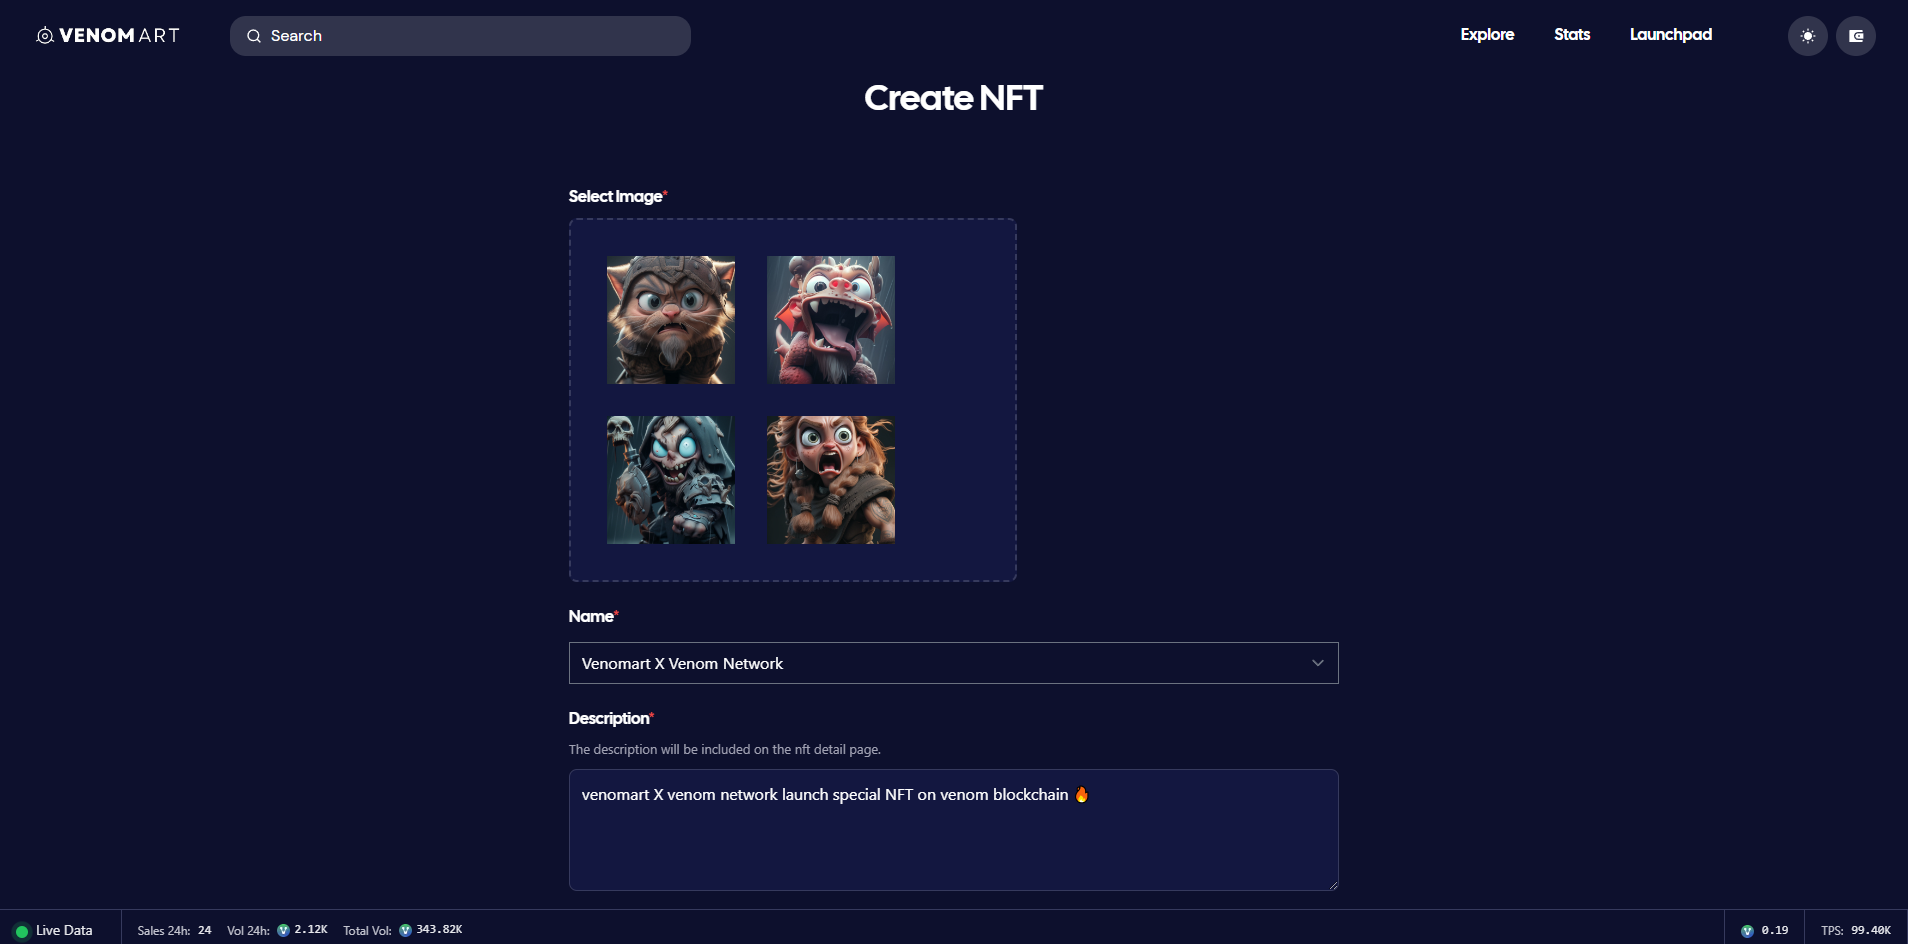This screenshot has width=1908, height=944.
Task: Open the Launchpad link
Action: point(1670,34)
